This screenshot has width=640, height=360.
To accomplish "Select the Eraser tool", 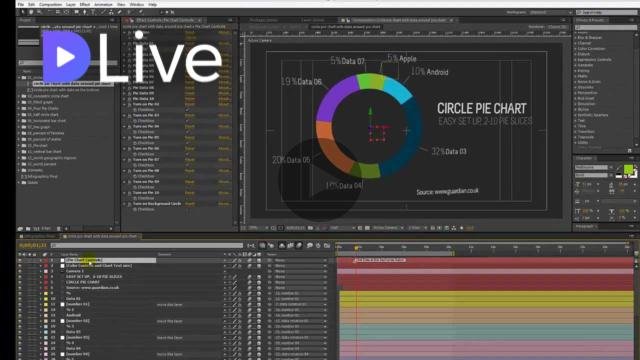I will click(x=120, y=12).
